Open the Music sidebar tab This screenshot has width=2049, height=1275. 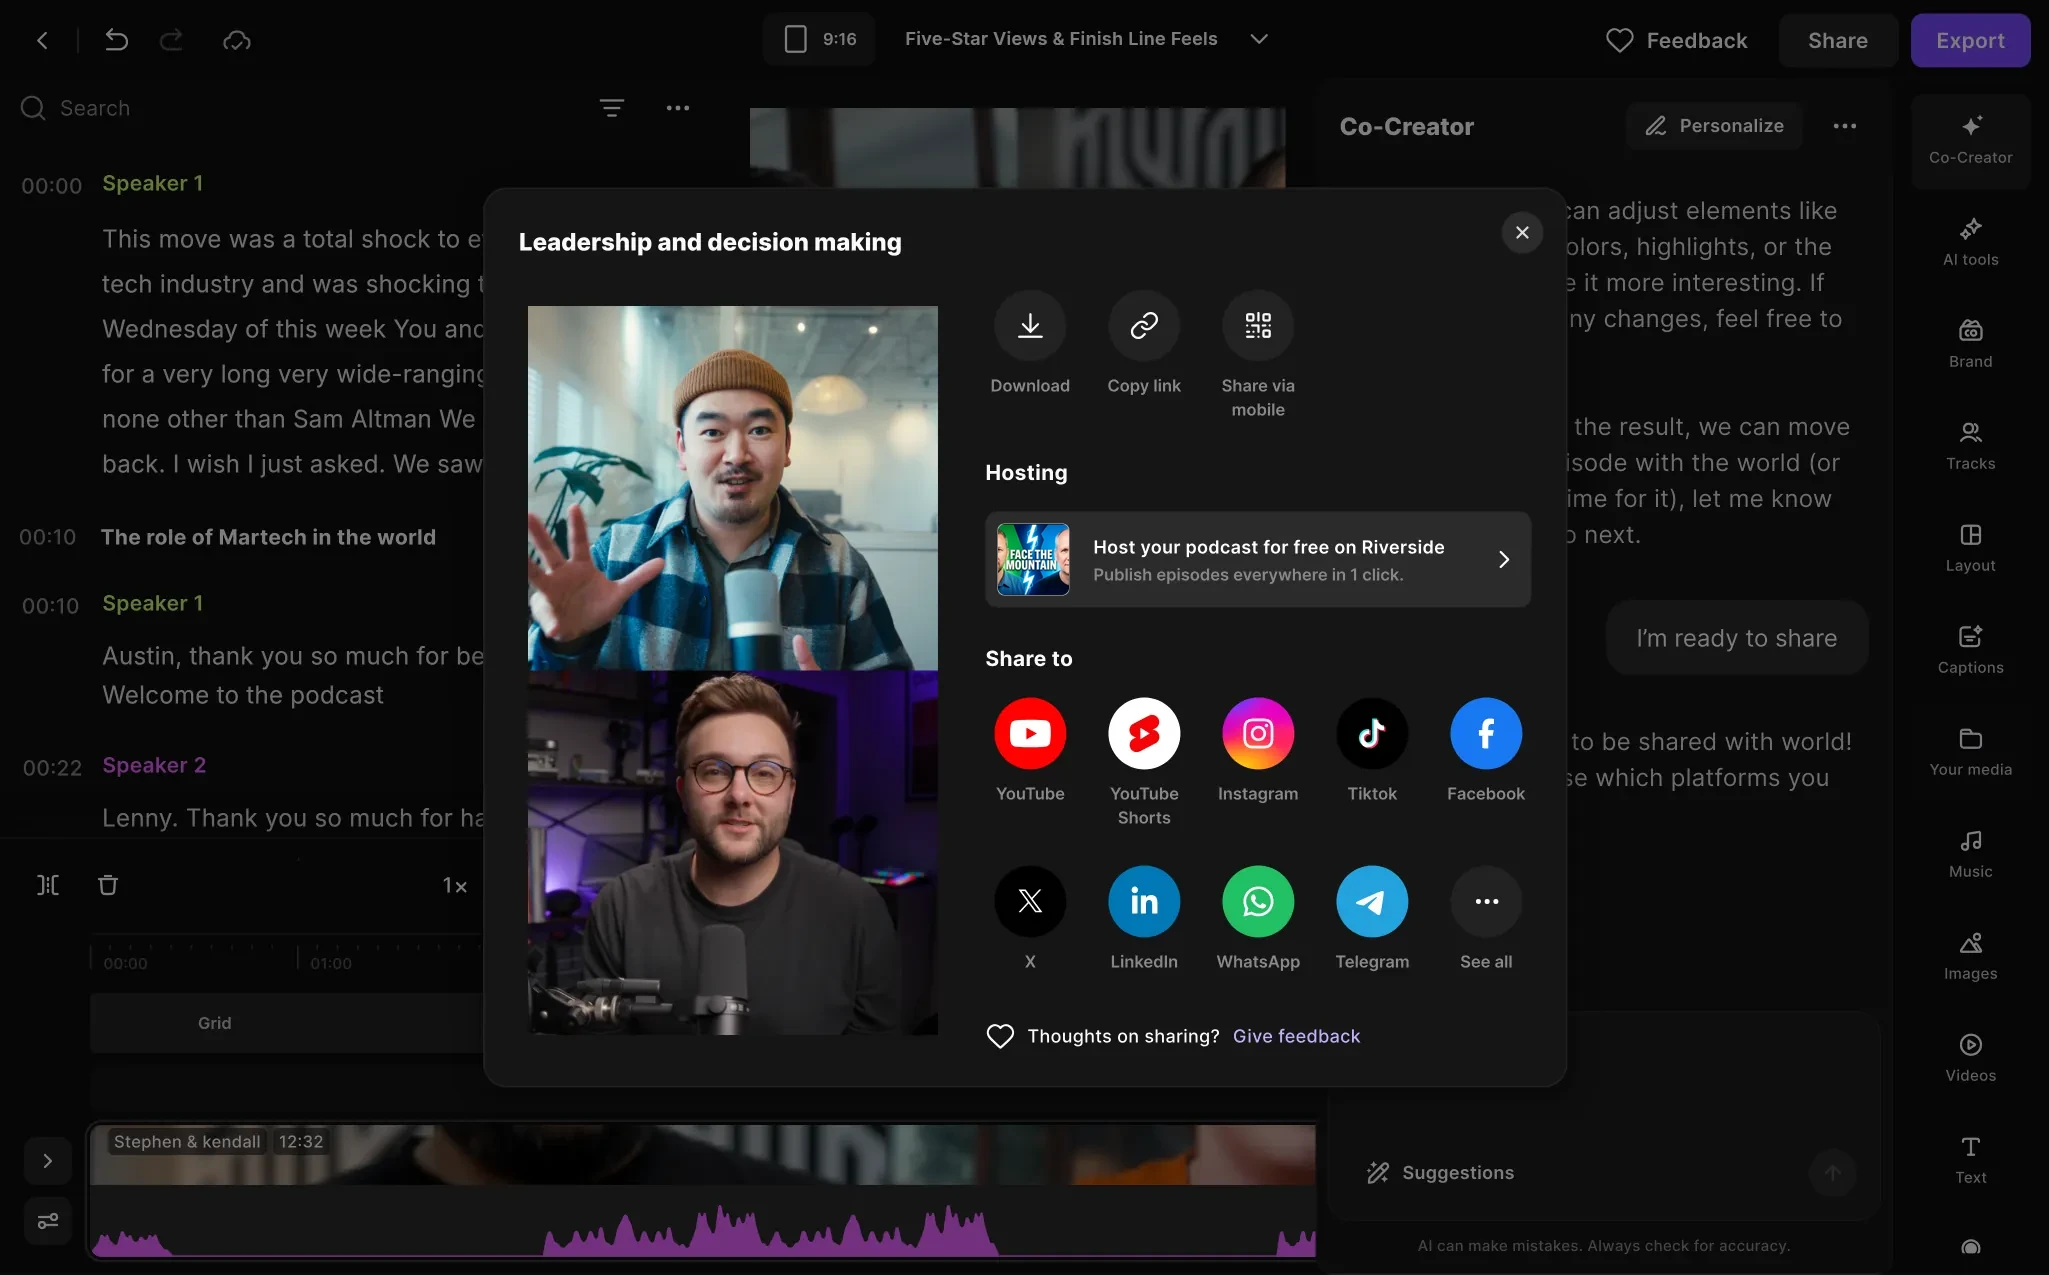point(1970,854)
